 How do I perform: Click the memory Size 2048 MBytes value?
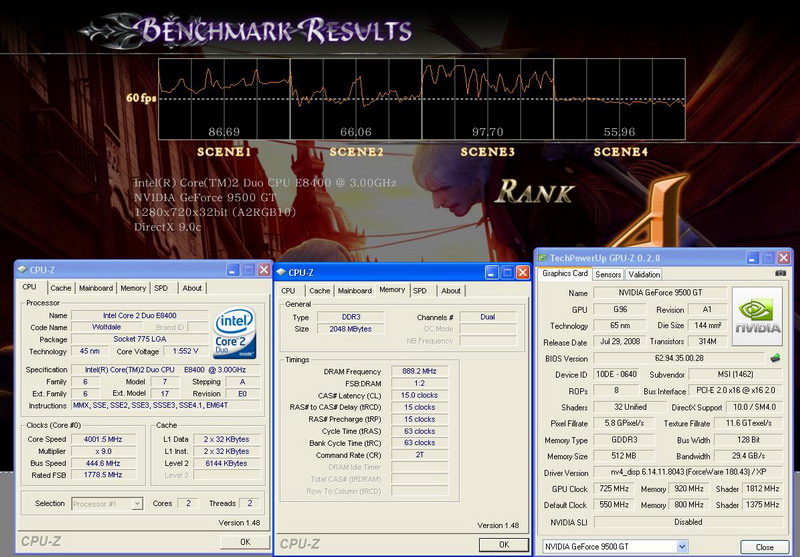(x=351, y=329)
